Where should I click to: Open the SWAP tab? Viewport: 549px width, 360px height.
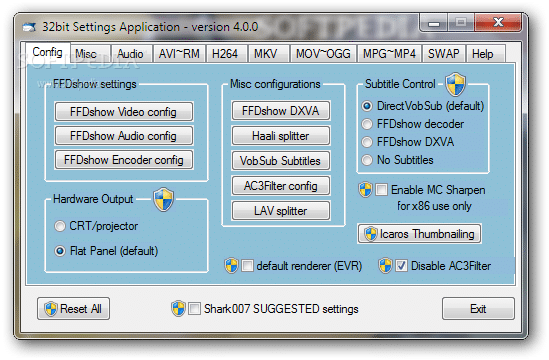click(x=444, y=54)
